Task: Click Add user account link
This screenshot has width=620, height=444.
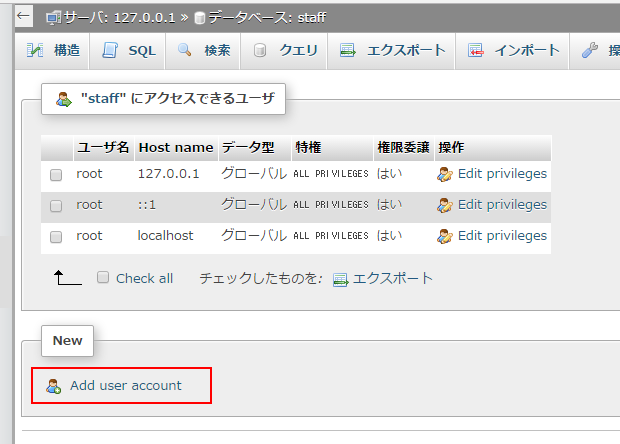Action: click(126, 385)
